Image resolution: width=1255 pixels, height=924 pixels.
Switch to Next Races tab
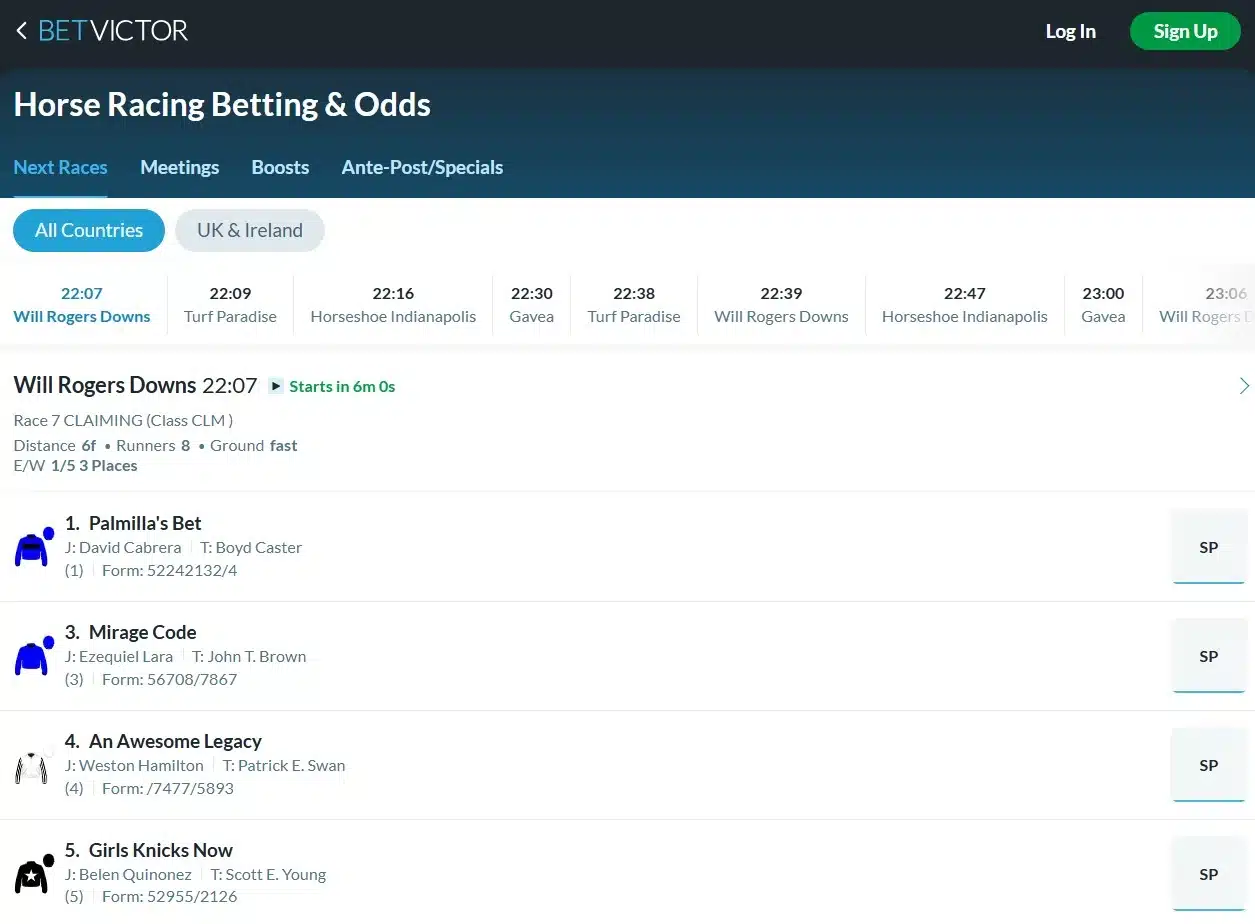coord(60,167)
